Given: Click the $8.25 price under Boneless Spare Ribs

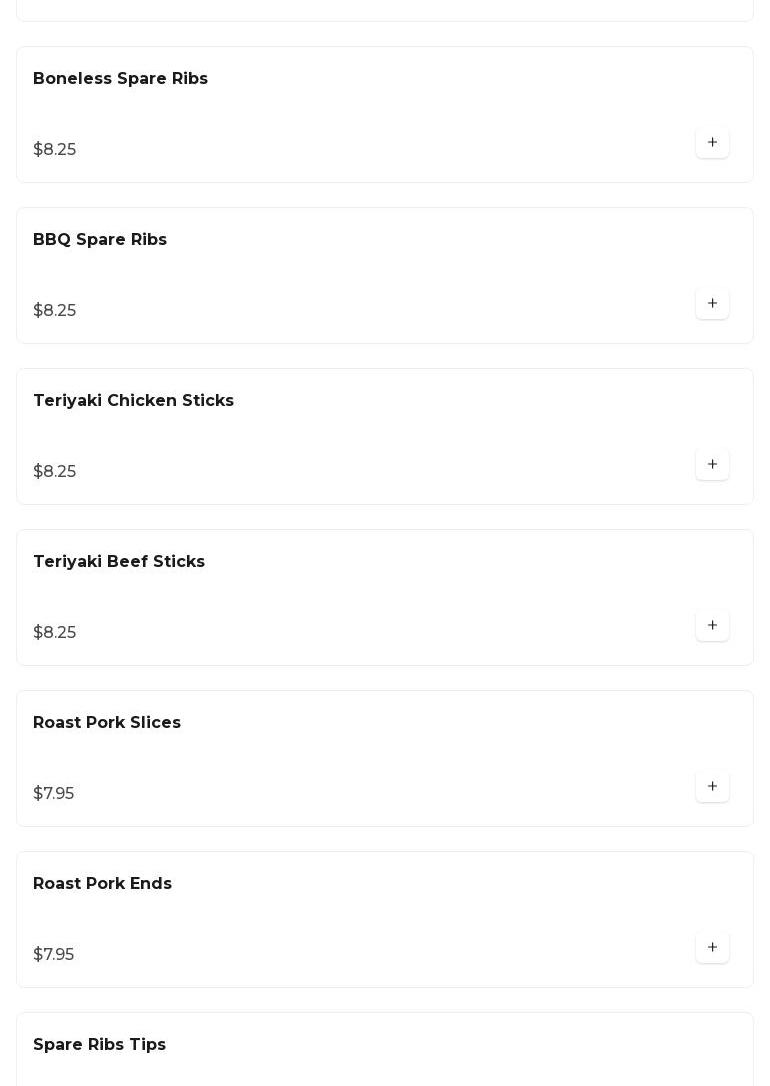Looking at the screenshot, I should [x=54, y=150].
